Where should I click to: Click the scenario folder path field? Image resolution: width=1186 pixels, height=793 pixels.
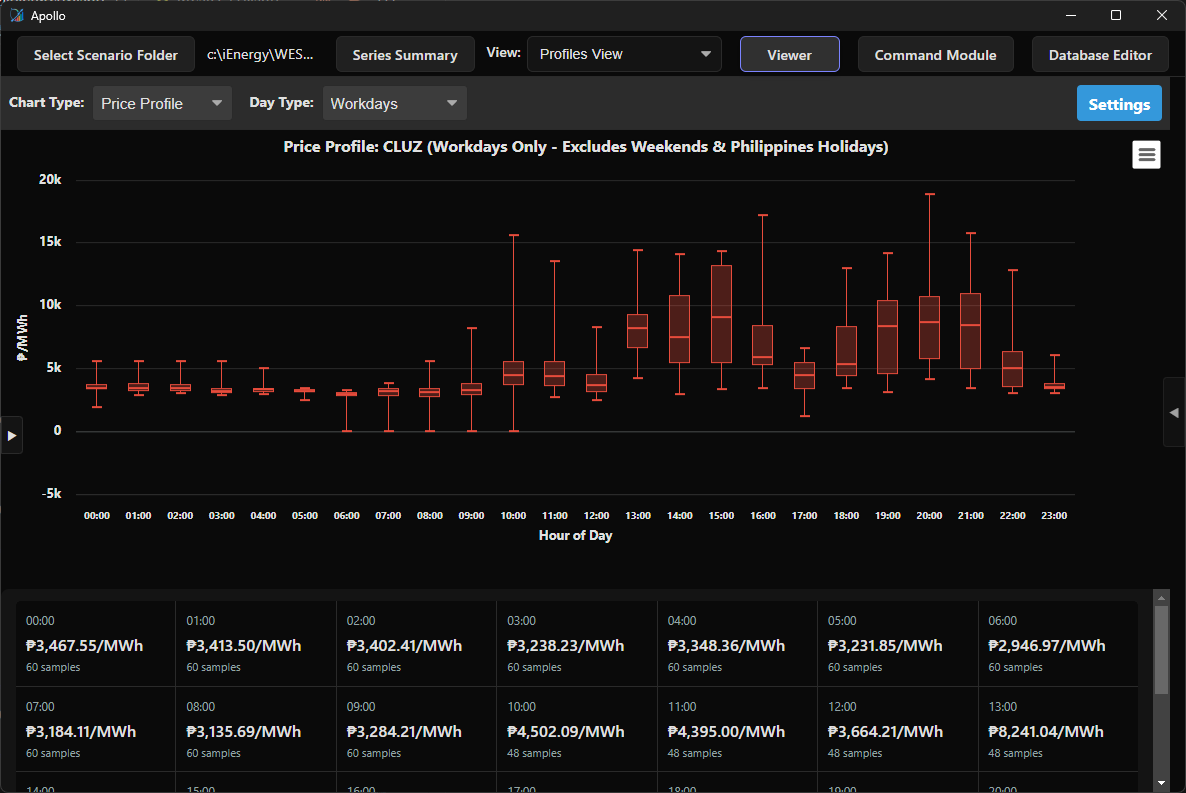[261, 55]
